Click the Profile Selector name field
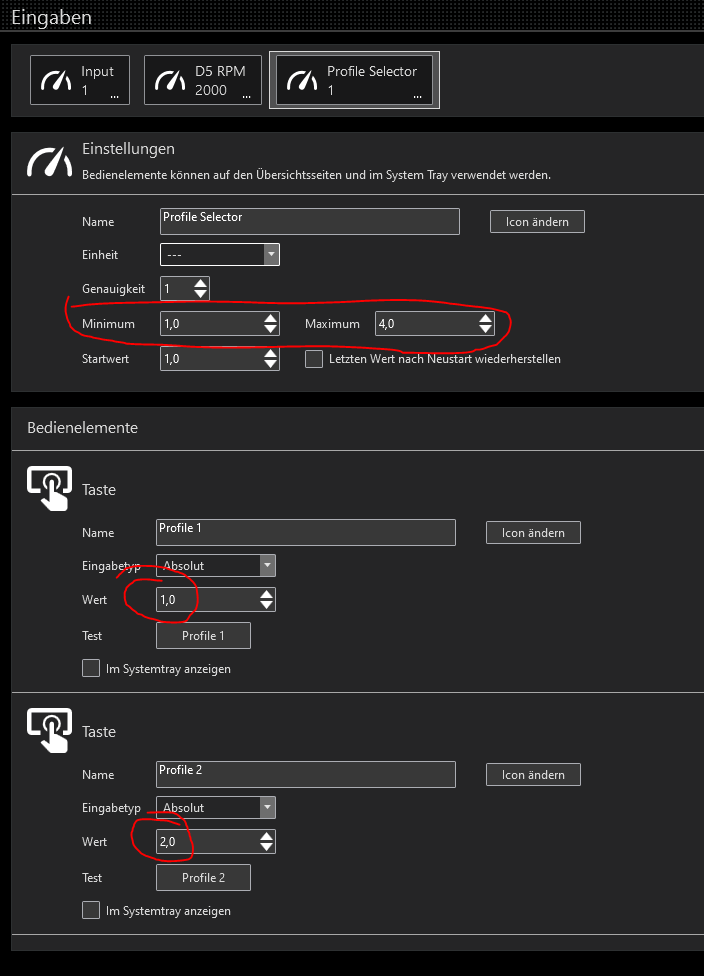Screen dimensions: 704x976 309,222
